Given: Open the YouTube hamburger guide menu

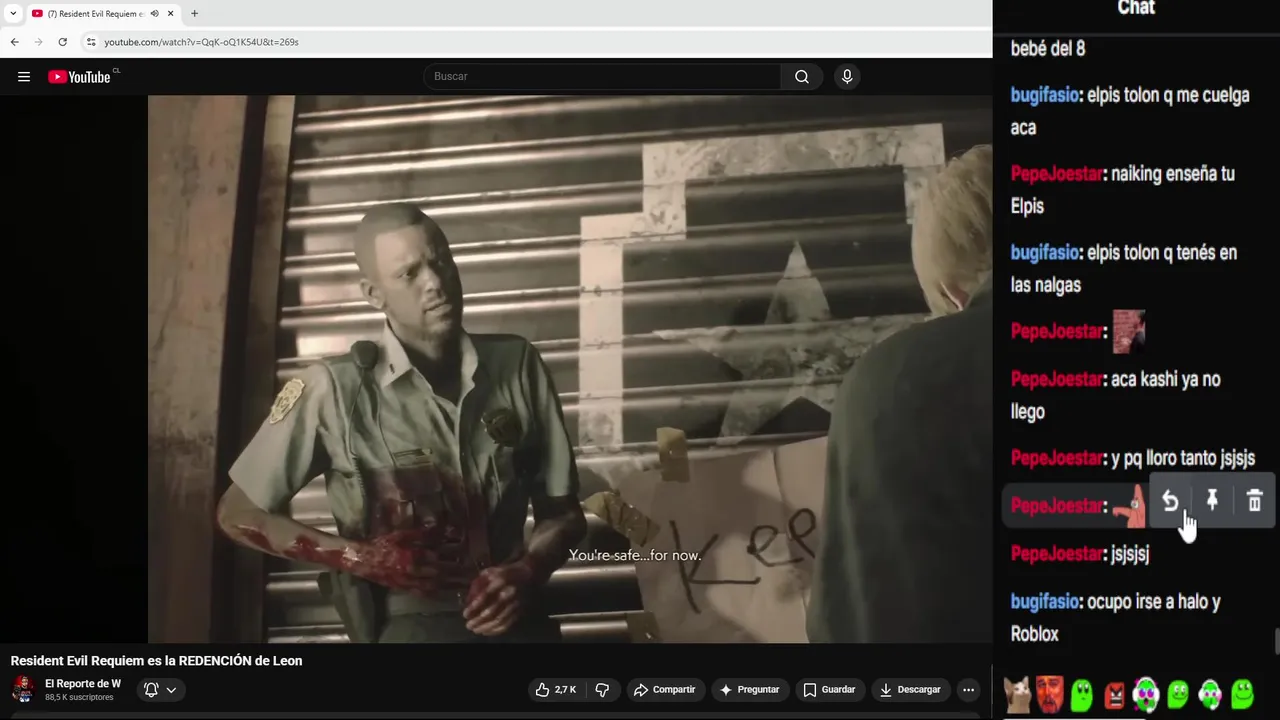Looking at the screenshot, I should point(24,77).
